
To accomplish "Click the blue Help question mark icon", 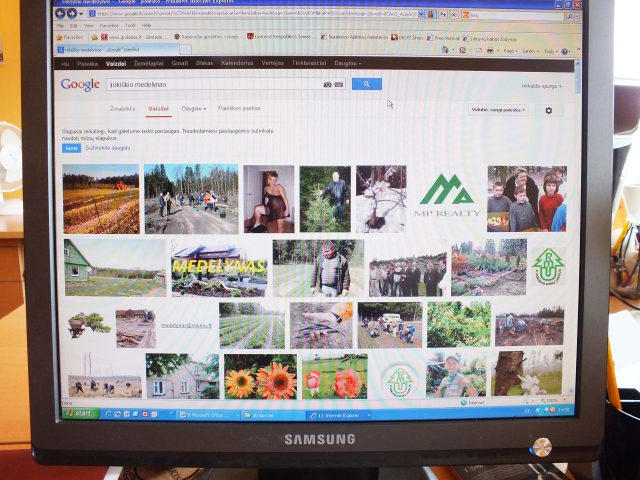I will [565, 52].
